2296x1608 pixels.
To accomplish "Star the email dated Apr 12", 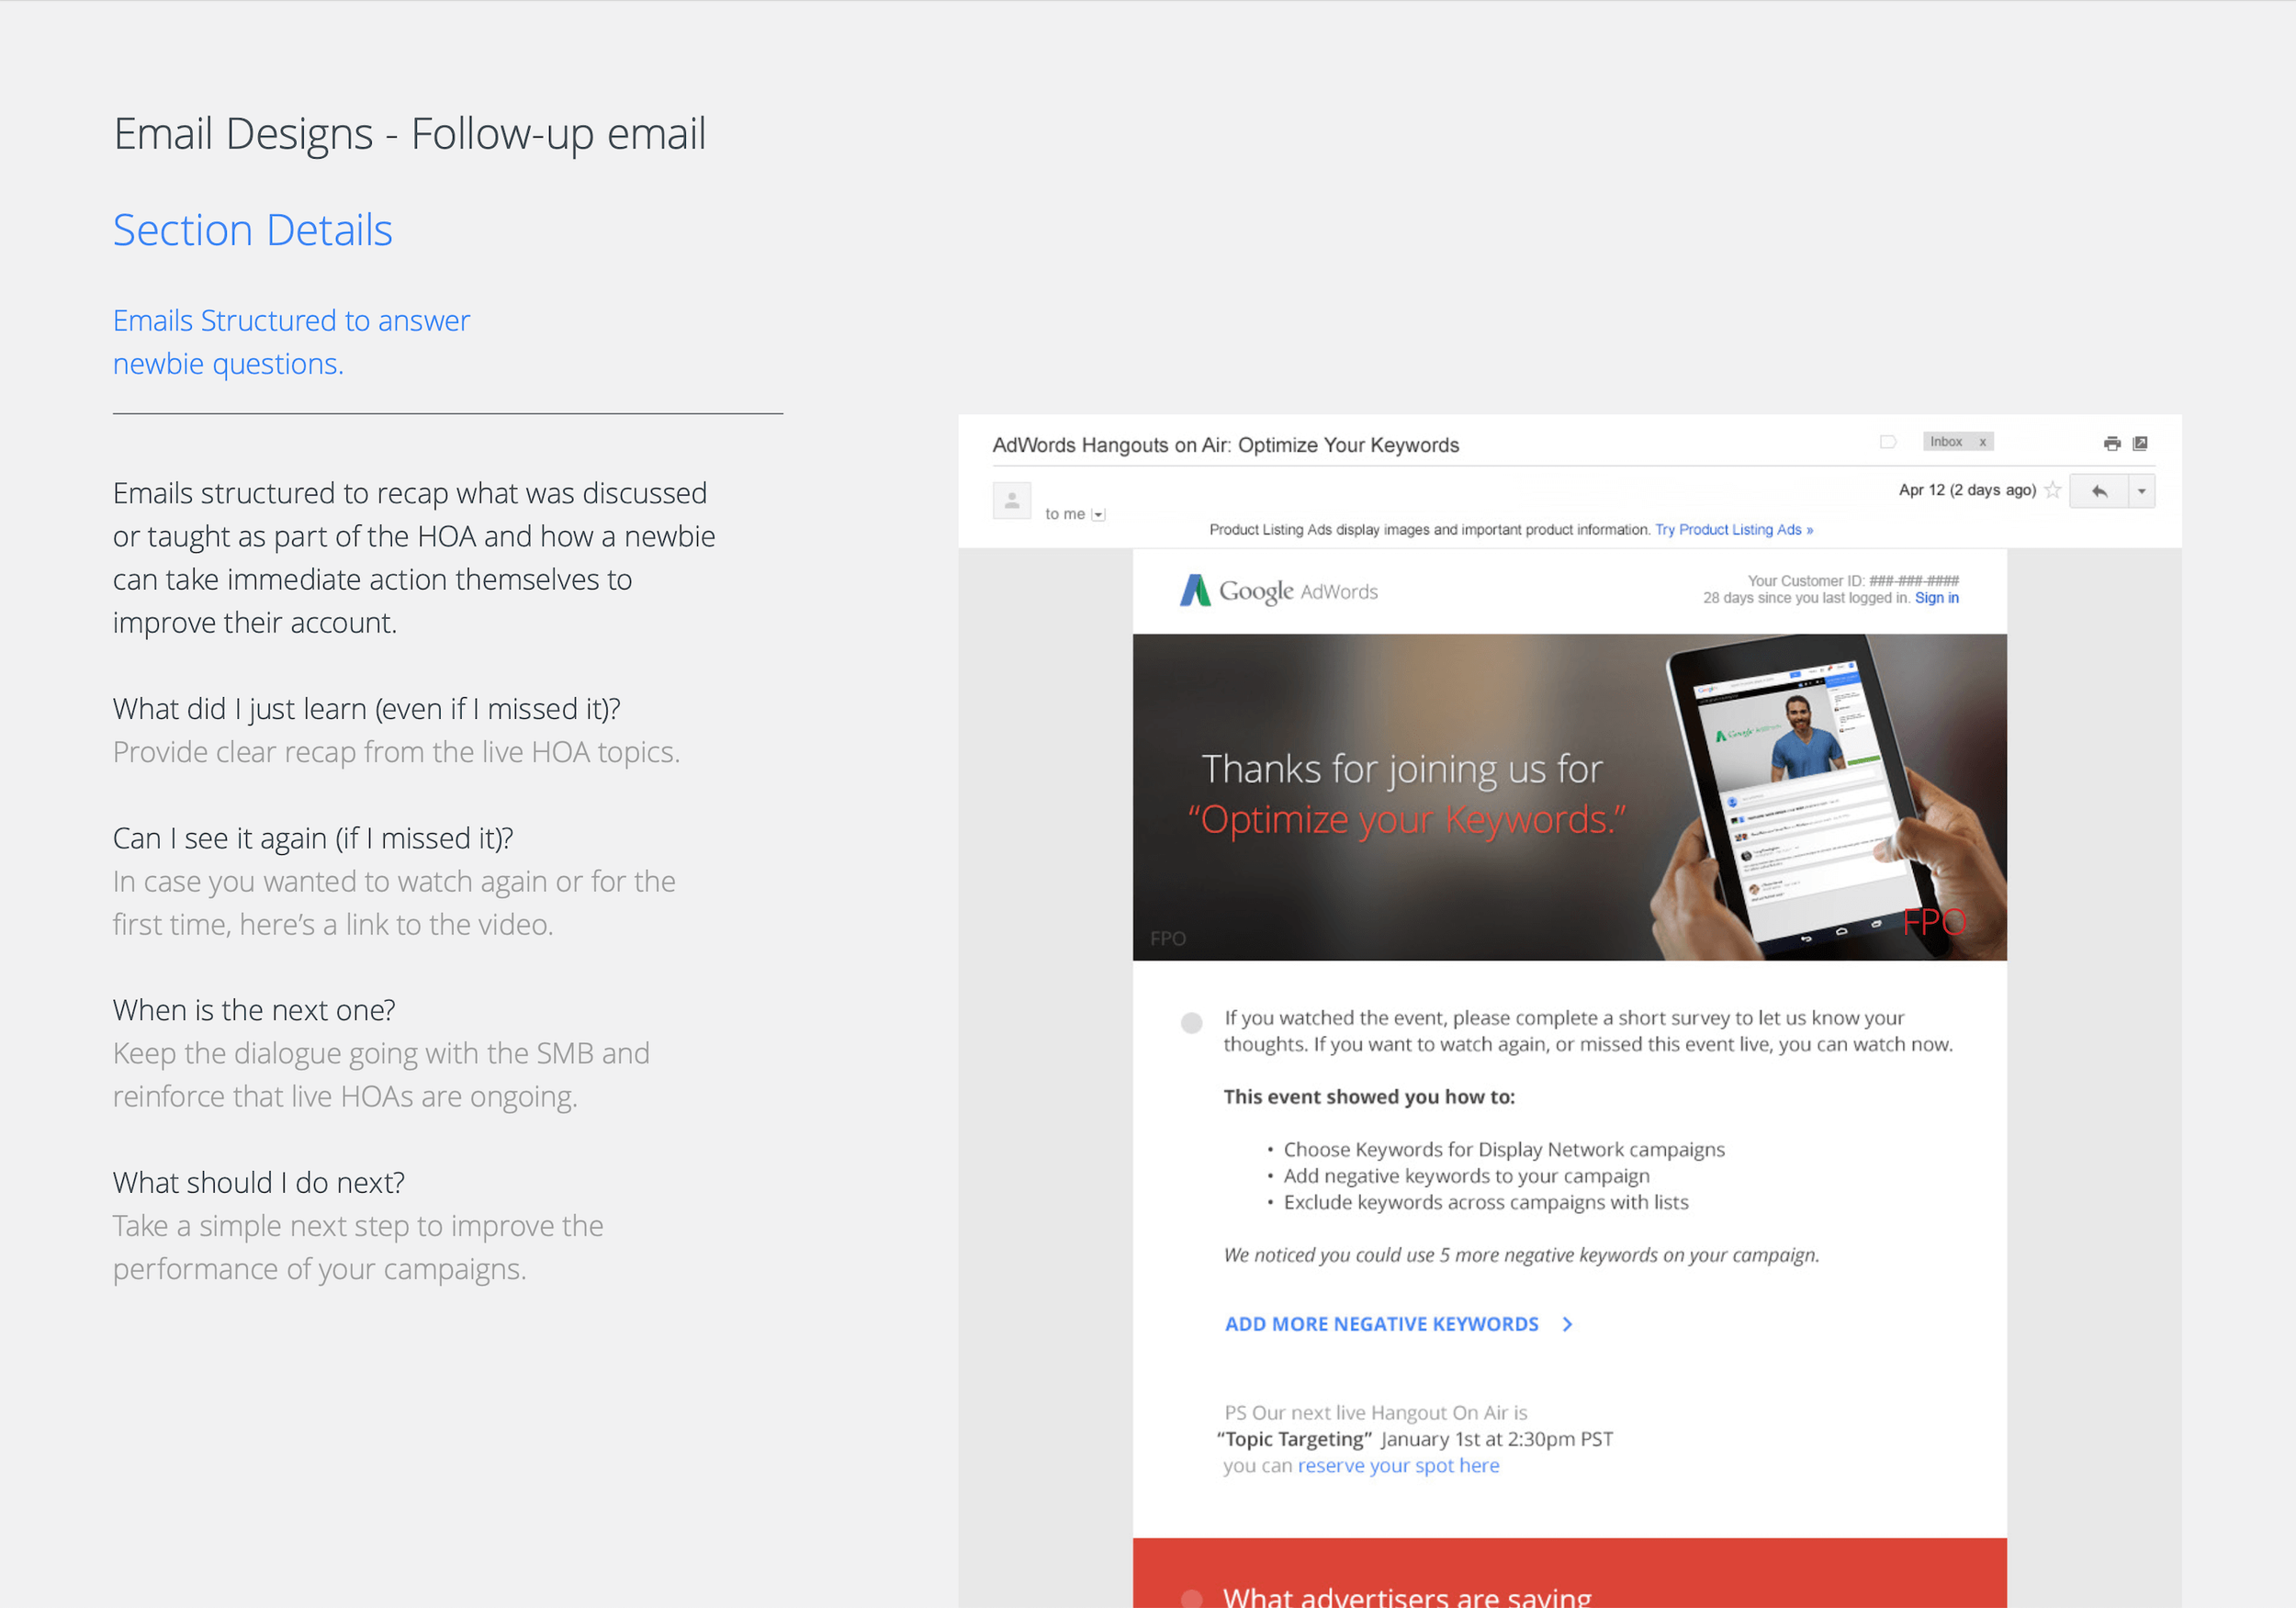I will 2052,490.
